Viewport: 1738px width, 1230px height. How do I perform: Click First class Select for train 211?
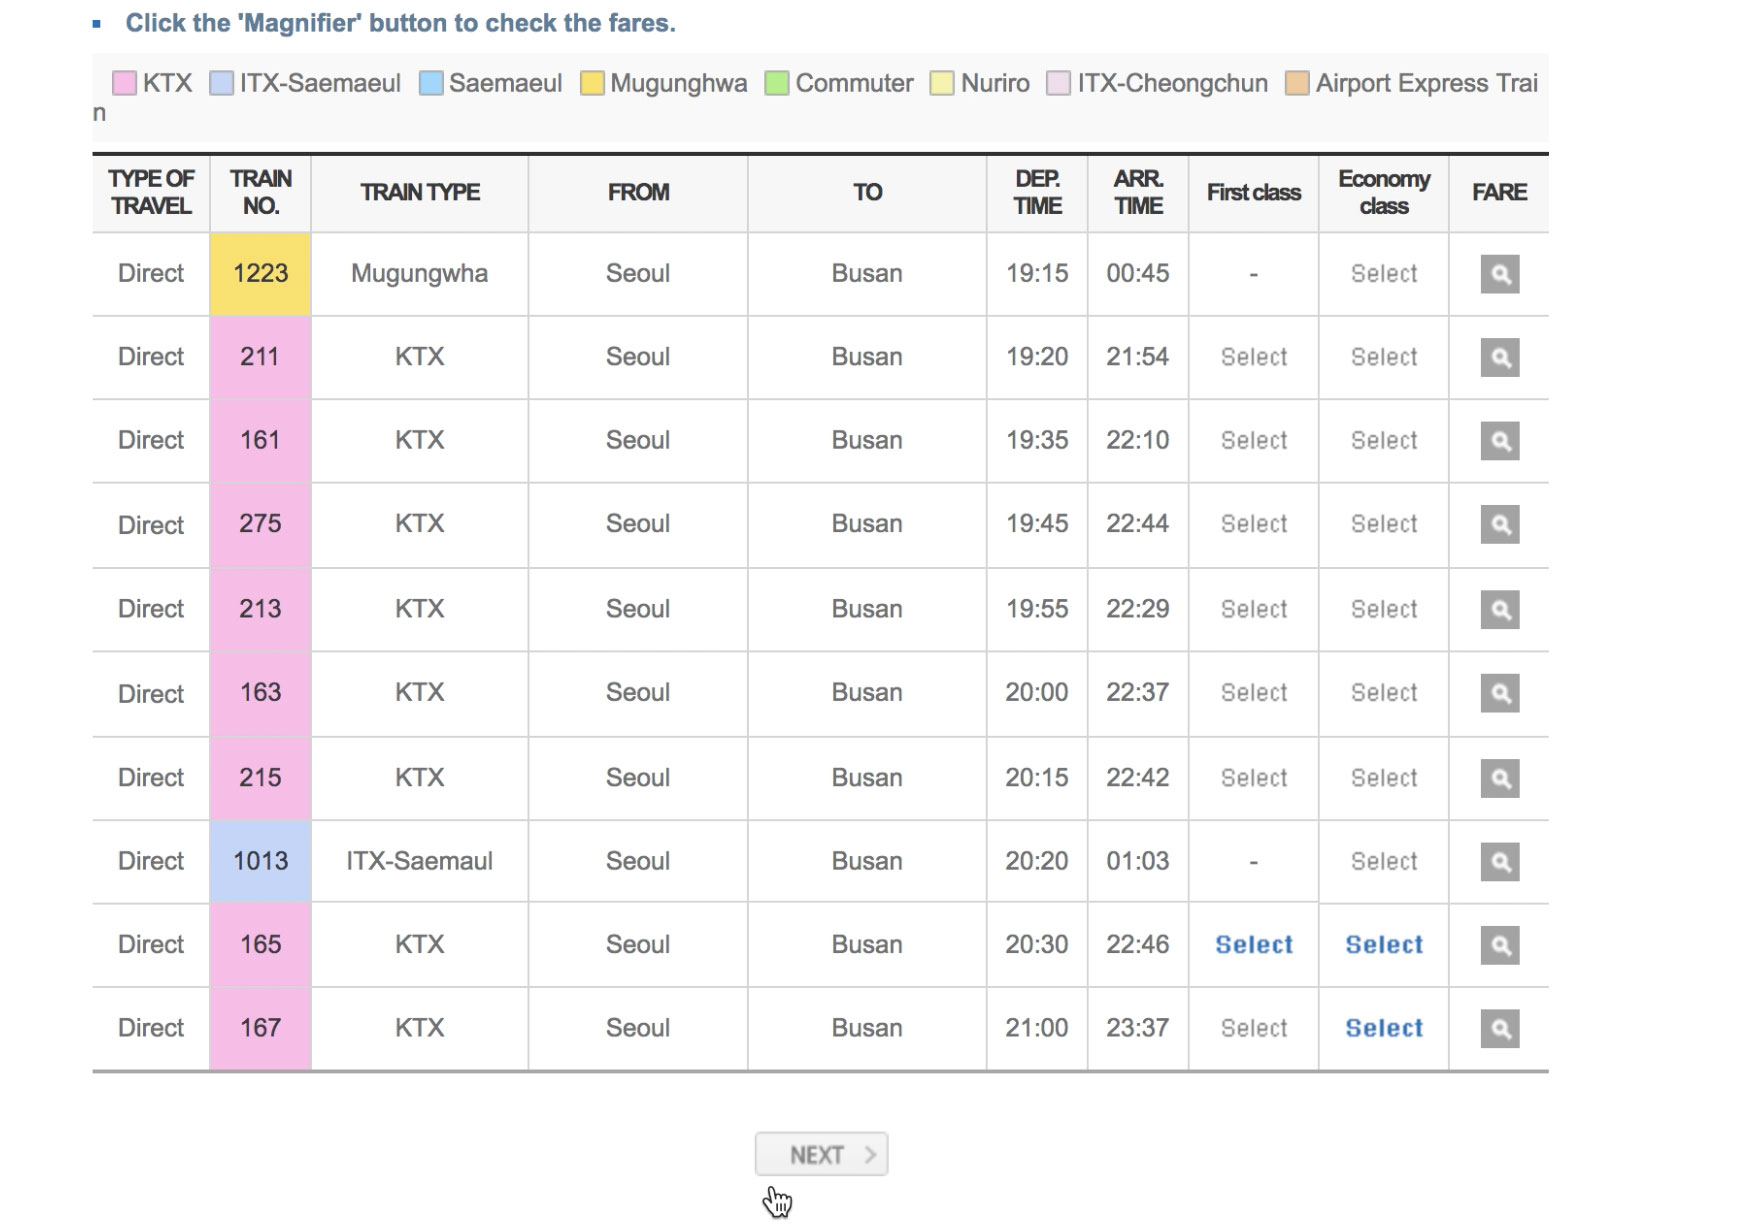coord(1253,357)
